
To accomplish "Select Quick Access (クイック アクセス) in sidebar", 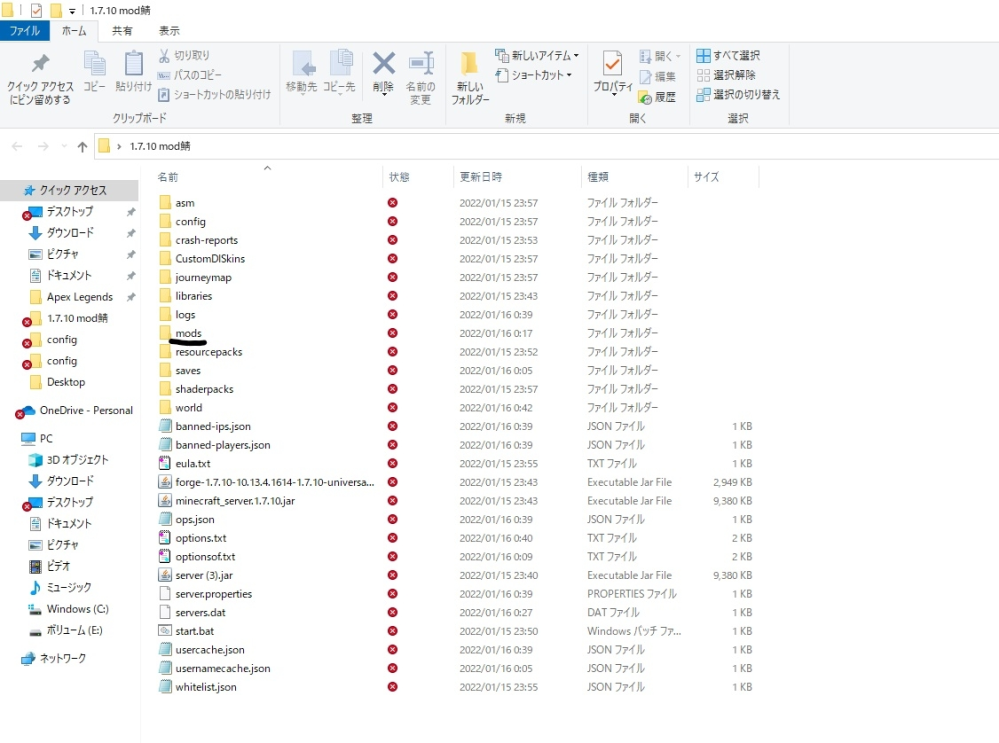I will (x=69, y=190).
